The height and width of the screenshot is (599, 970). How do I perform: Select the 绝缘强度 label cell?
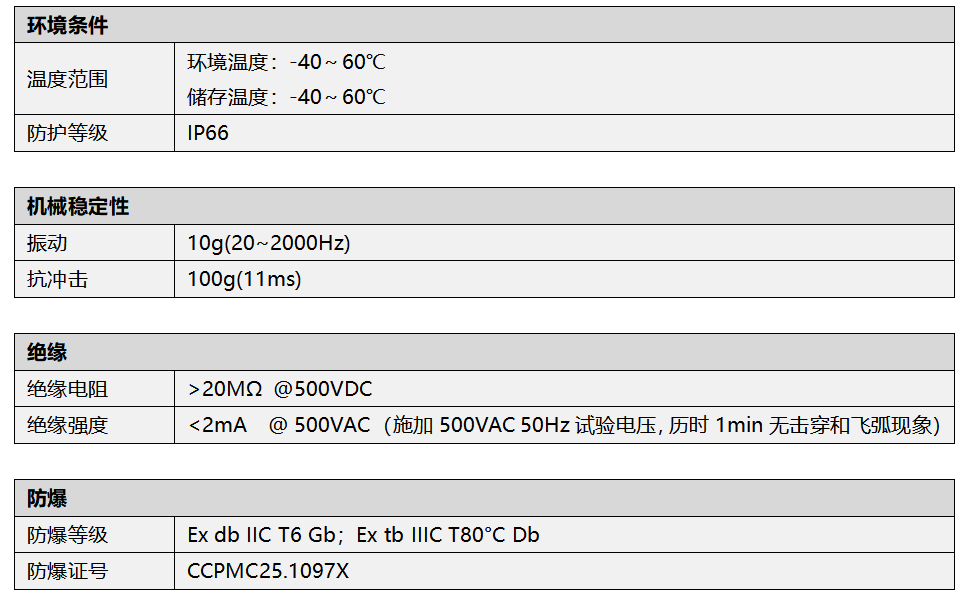pos(67,426)
